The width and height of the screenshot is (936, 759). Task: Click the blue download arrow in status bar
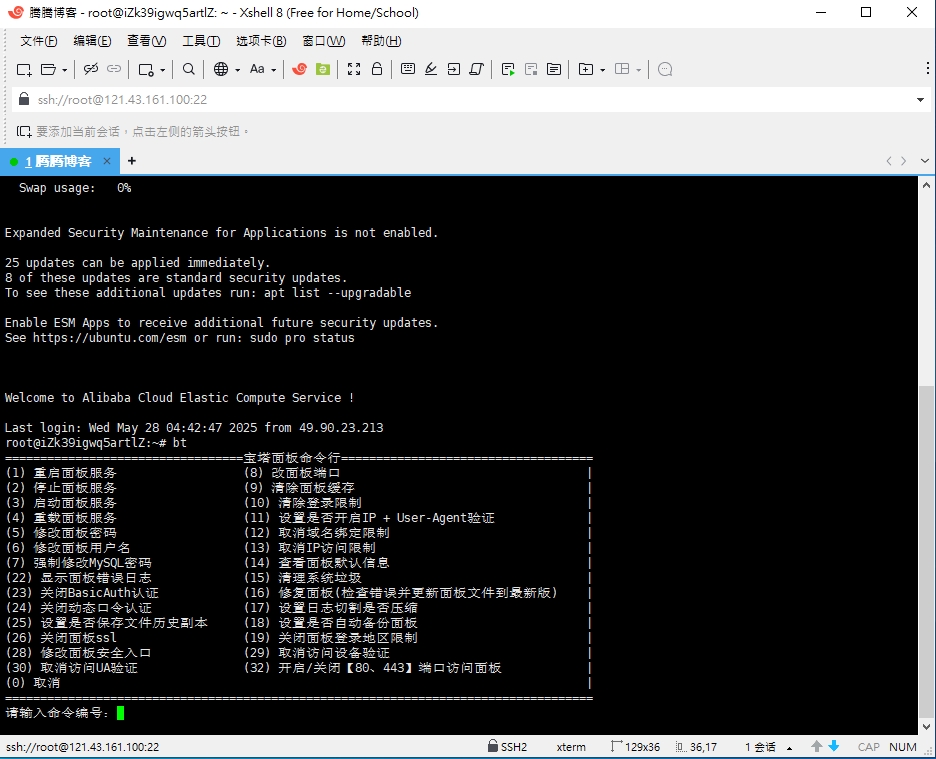834,747
